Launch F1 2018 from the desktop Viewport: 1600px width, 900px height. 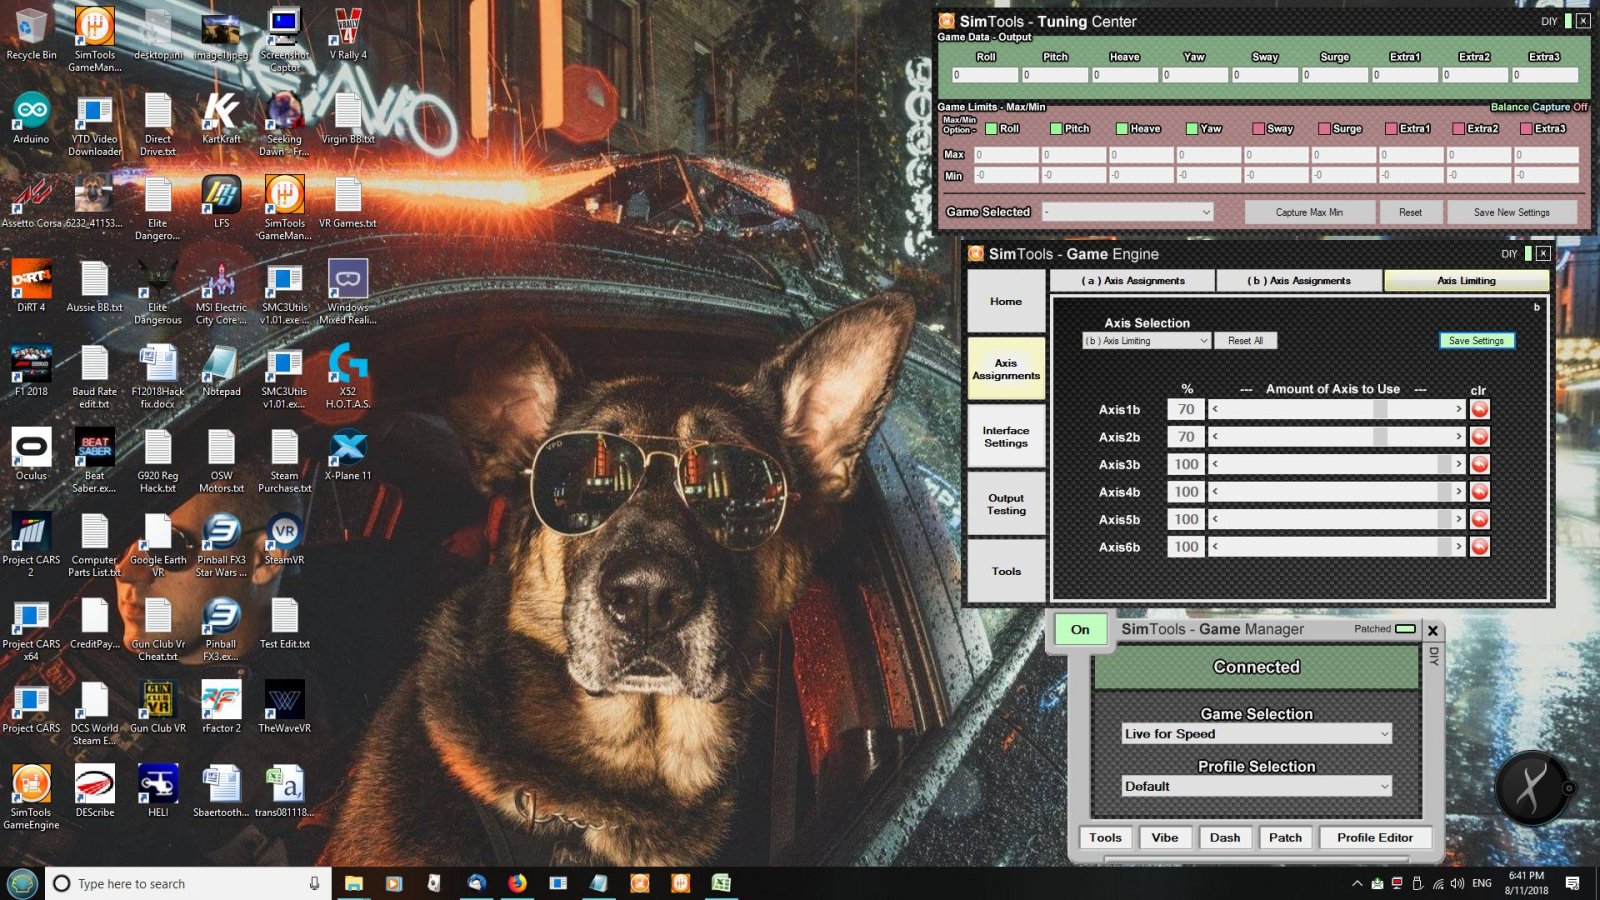[31, 371]
